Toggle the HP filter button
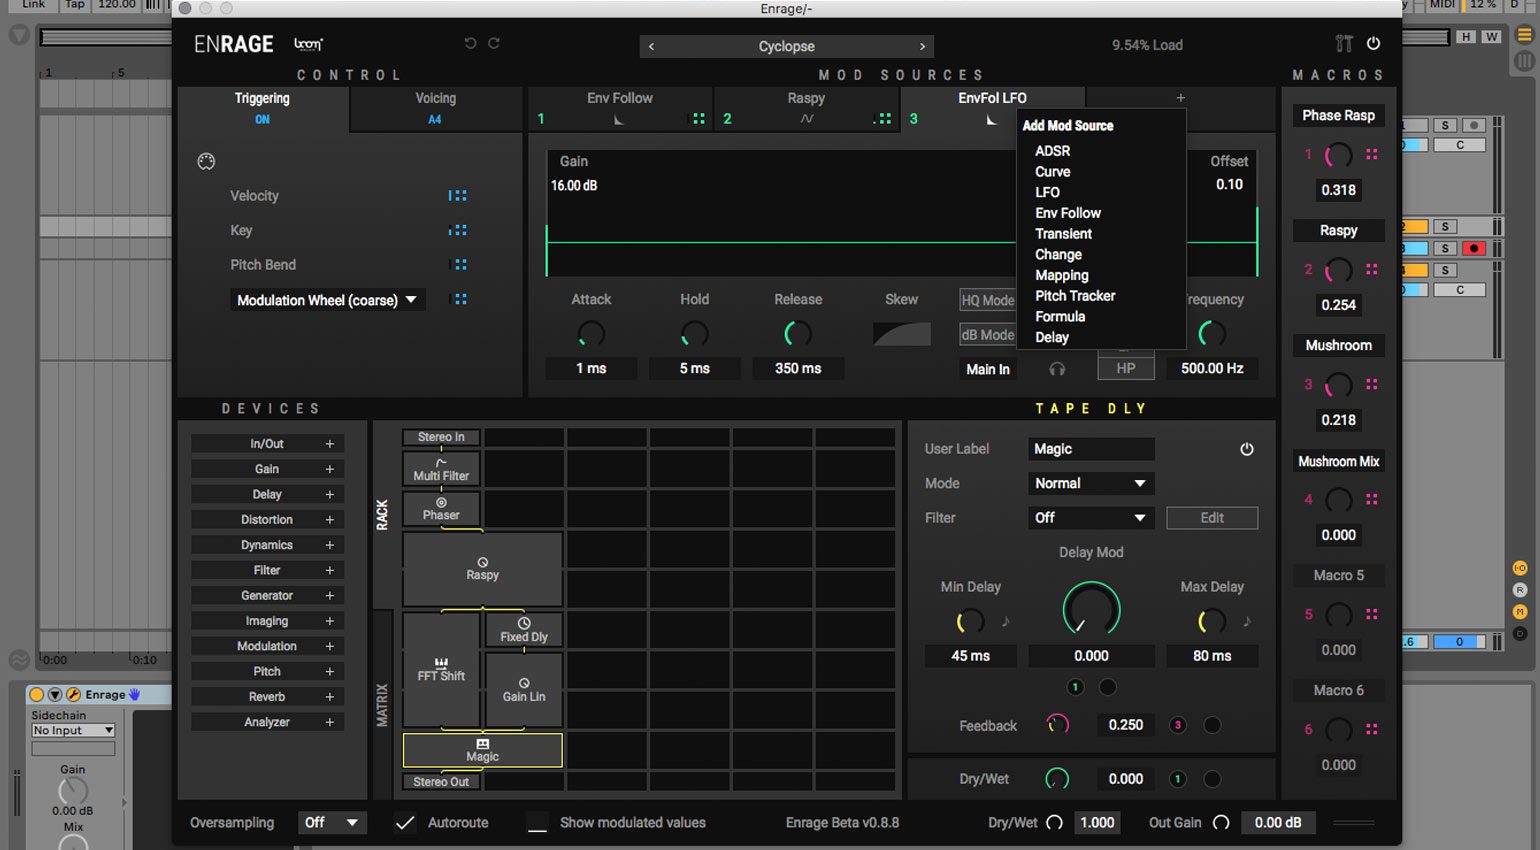The width and height of the screenshot is (1540, 850). pos(1126,368)
